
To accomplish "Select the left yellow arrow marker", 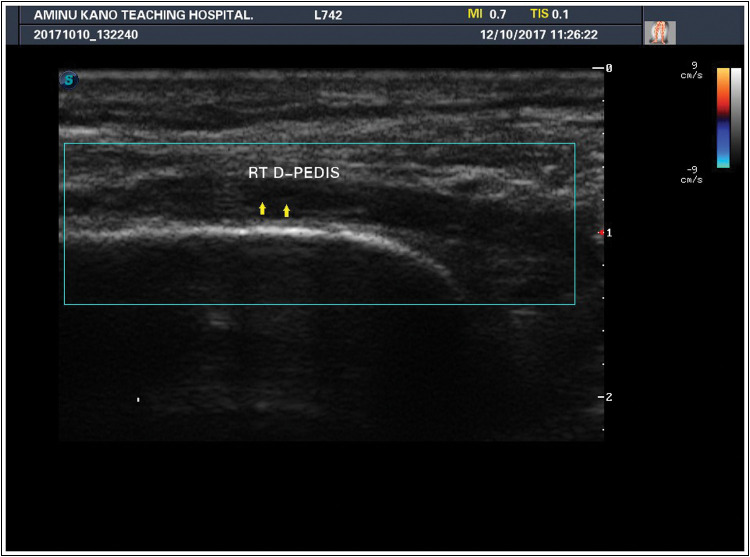I will click(263, 208).
